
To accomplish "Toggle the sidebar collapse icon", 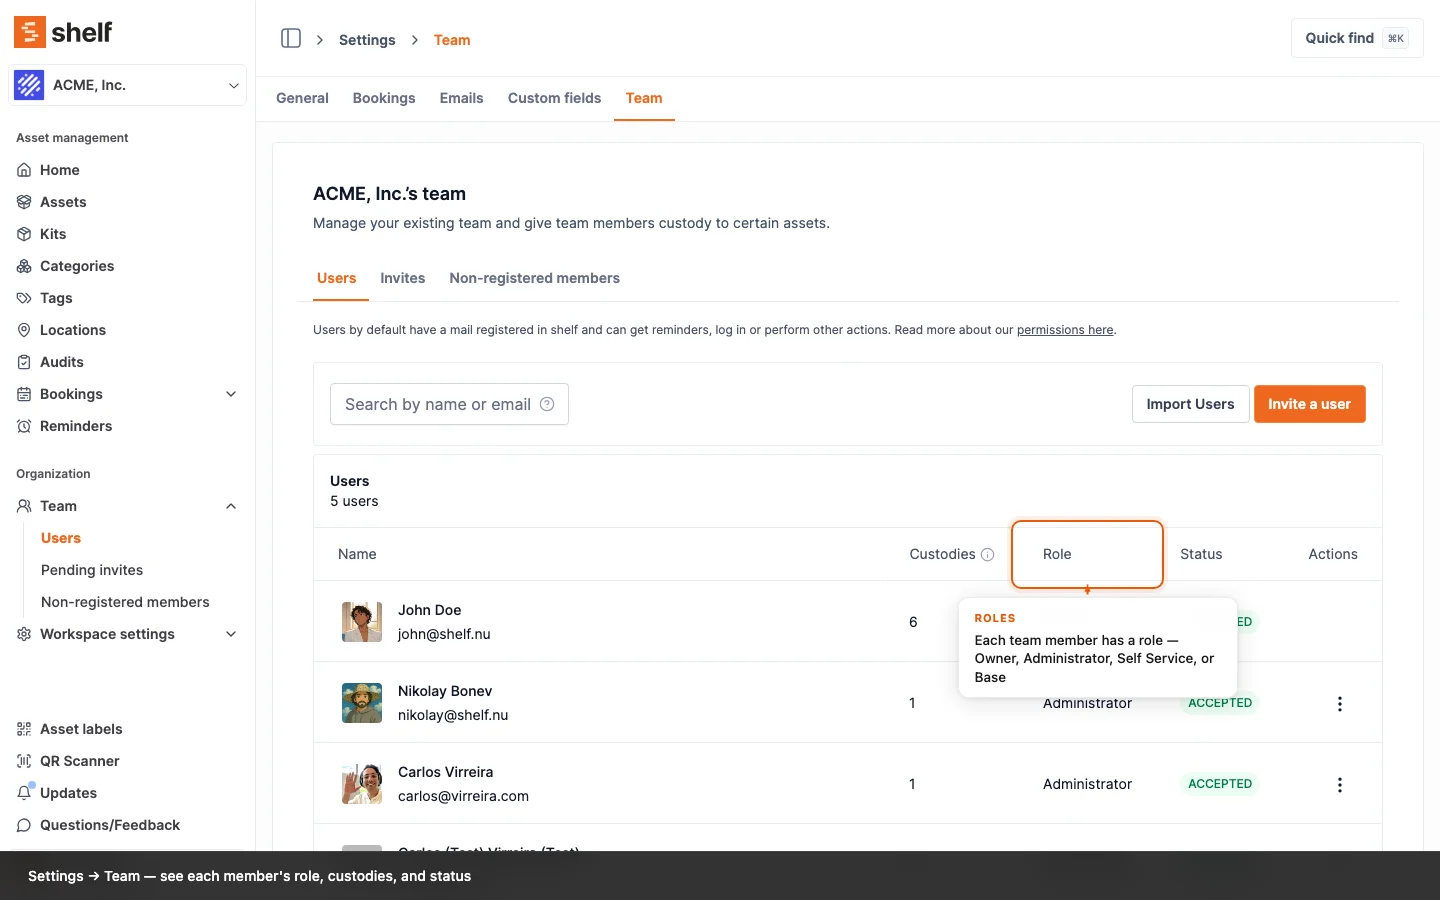I will (291, 39).
